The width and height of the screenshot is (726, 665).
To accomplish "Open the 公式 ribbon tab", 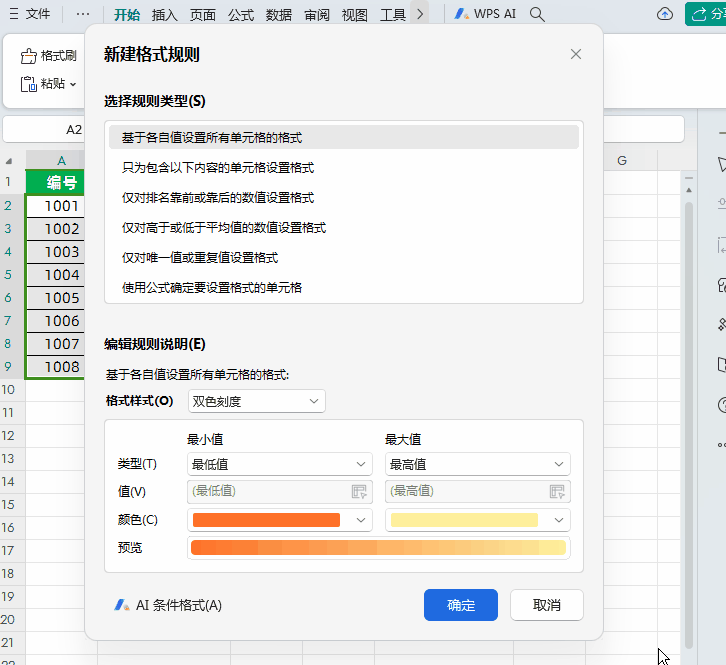I will (241, 14).
